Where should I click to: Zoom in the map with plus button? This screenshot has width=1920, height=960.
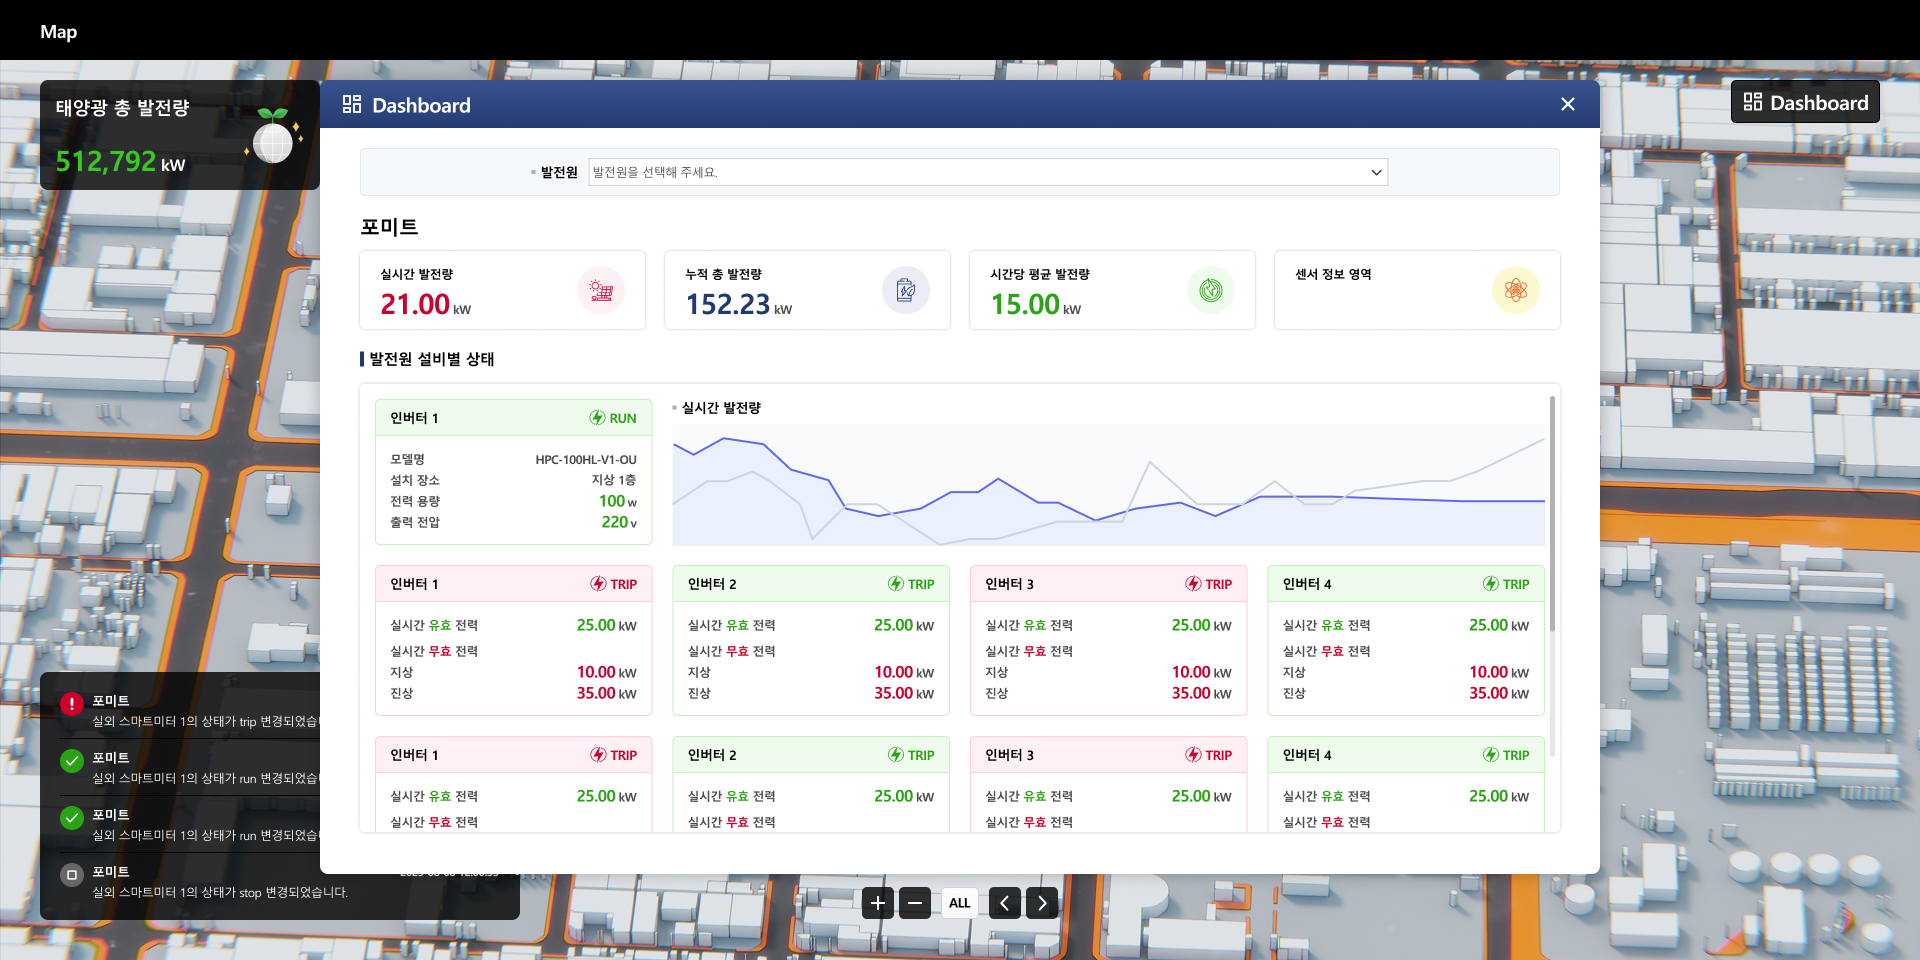tap(877, 903)
